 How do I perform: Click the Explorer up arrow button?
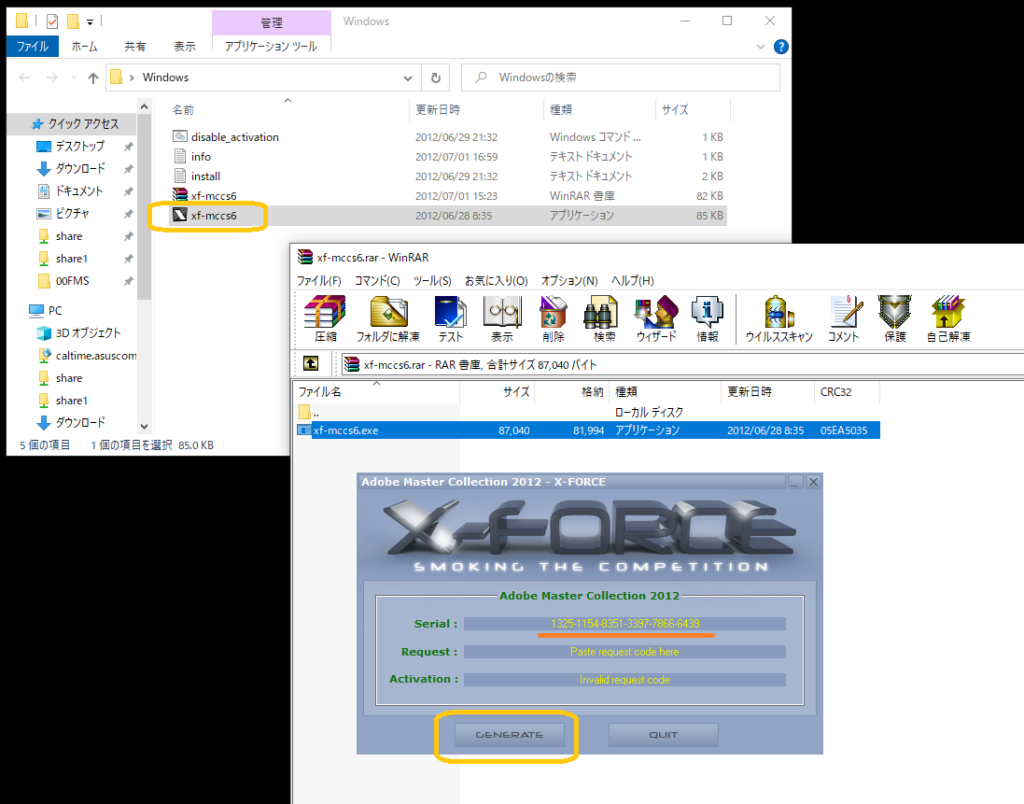point(93,78)
